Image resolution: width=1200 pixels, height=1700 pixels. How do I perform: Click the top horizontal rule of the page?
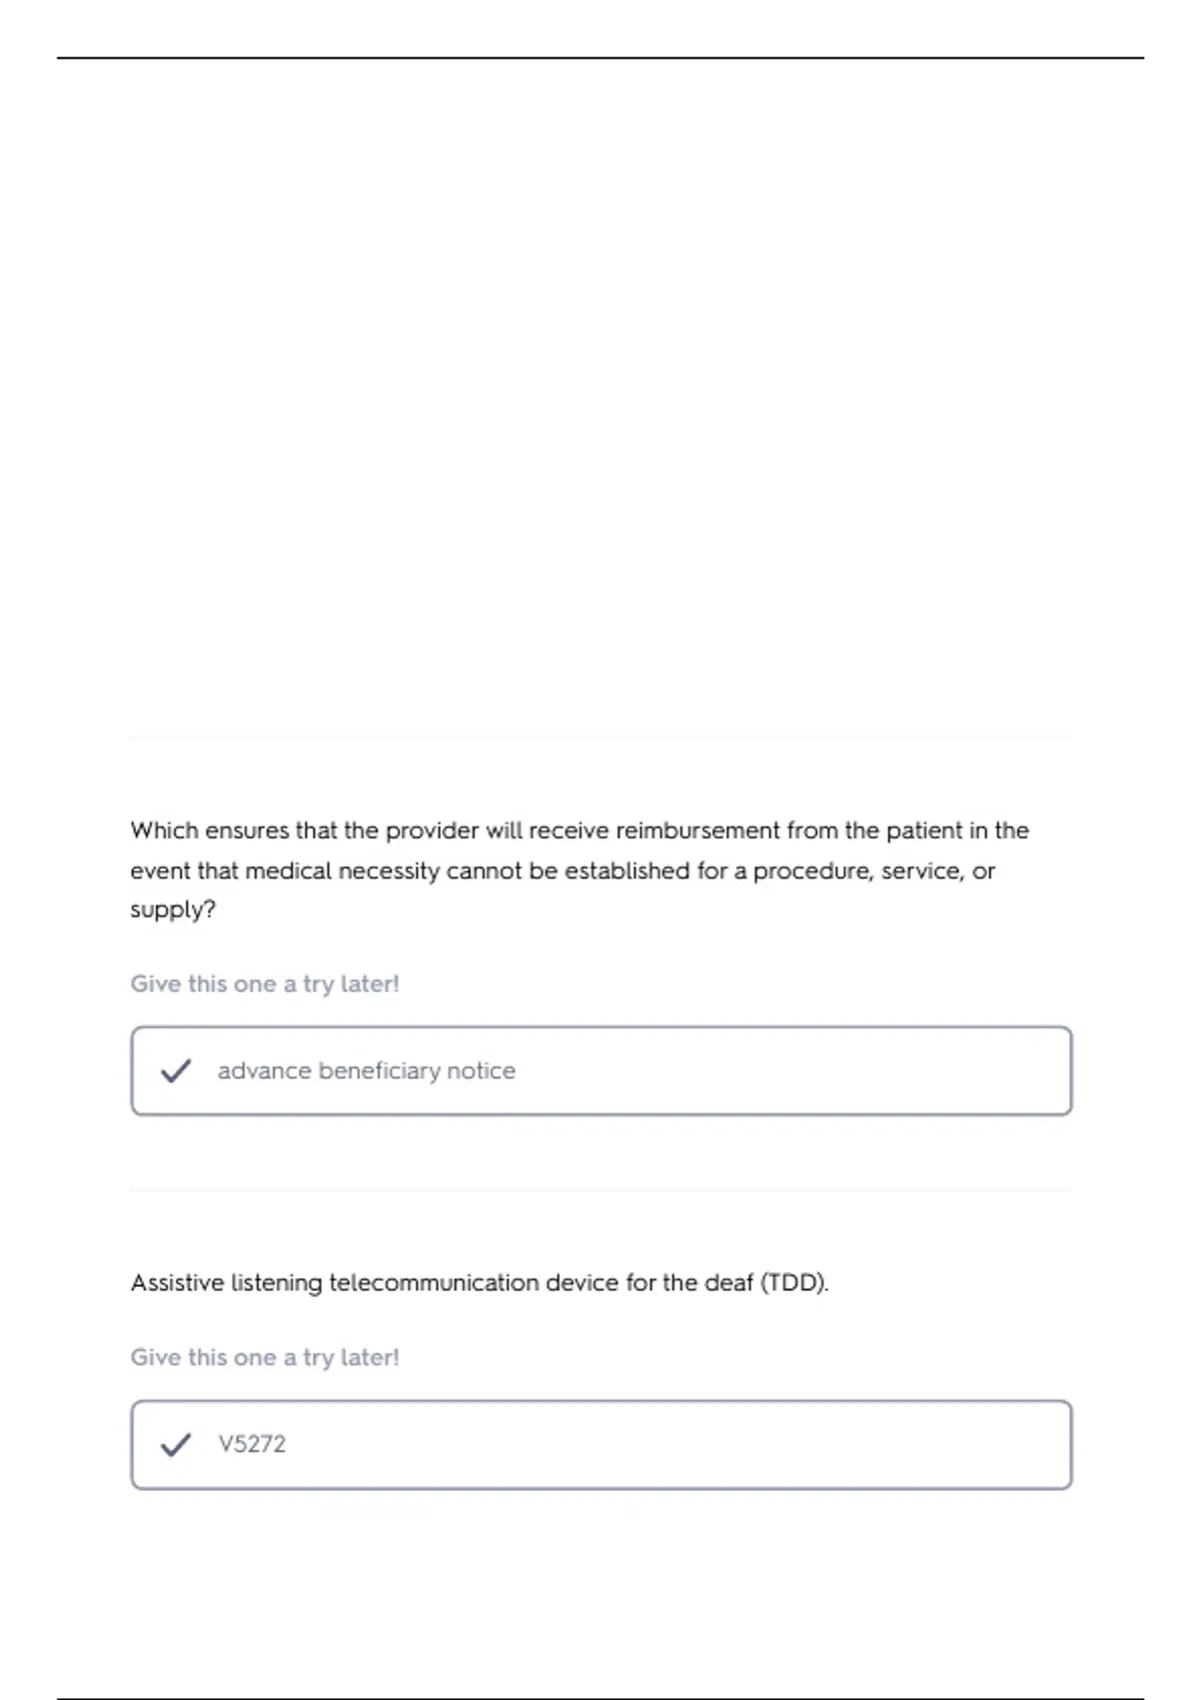click(x=600, y=58)
